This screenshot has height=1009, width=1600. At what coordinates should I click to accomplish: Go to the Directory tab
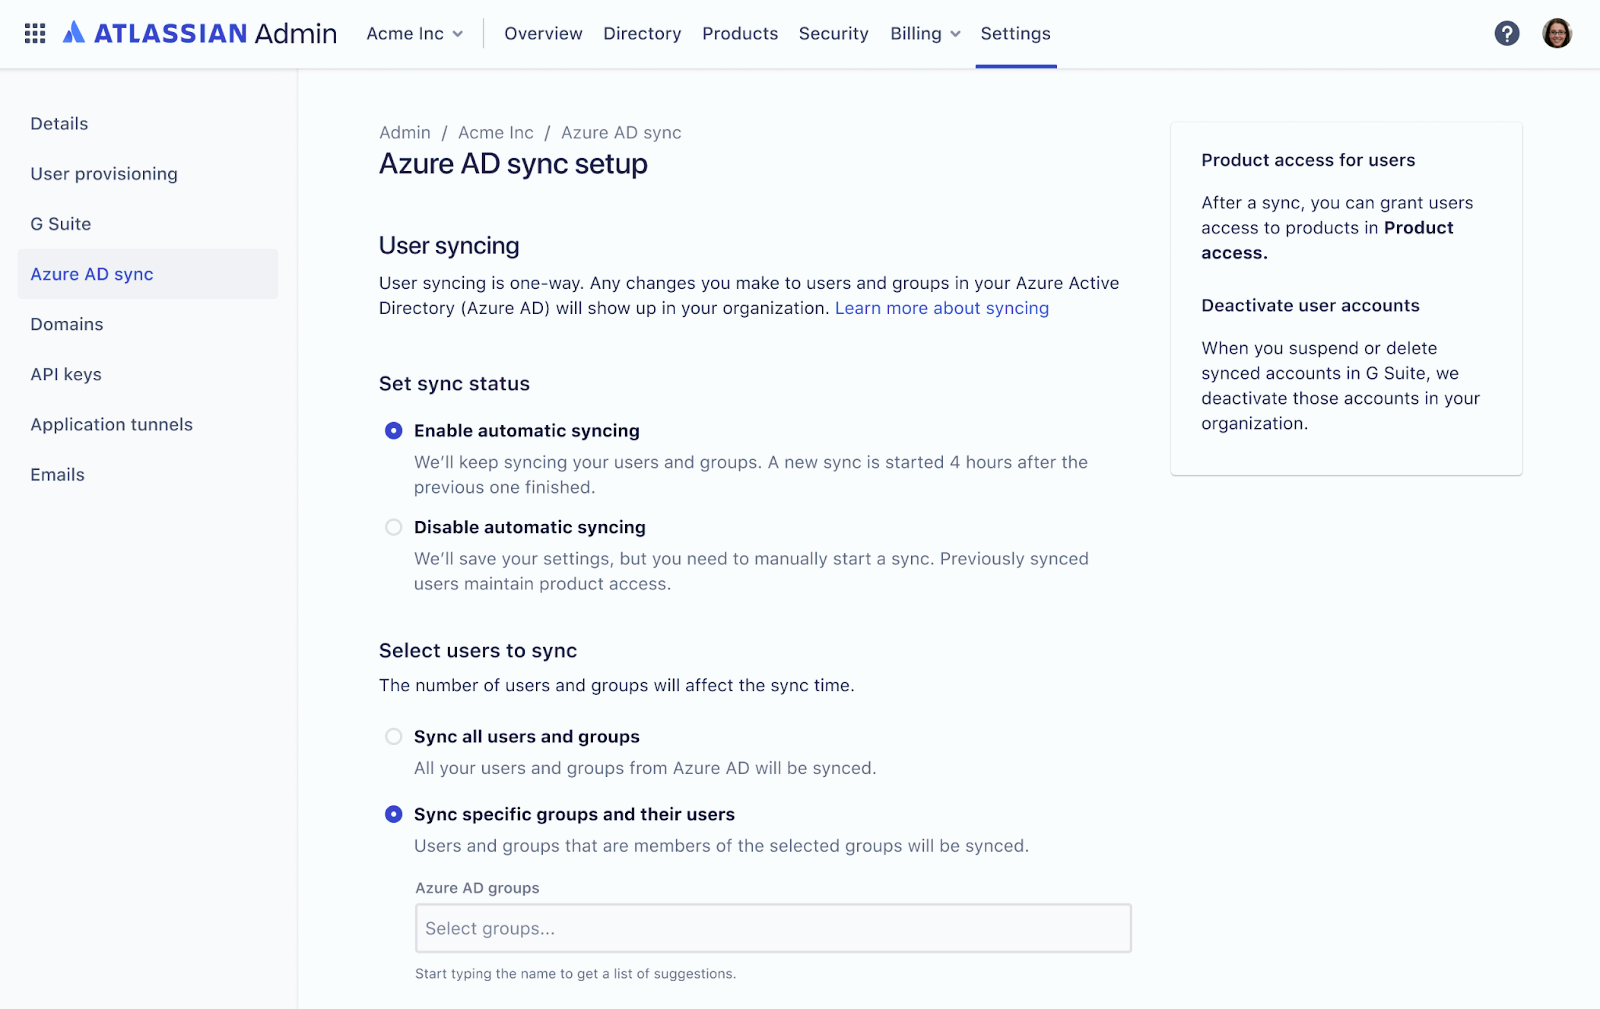642,33
